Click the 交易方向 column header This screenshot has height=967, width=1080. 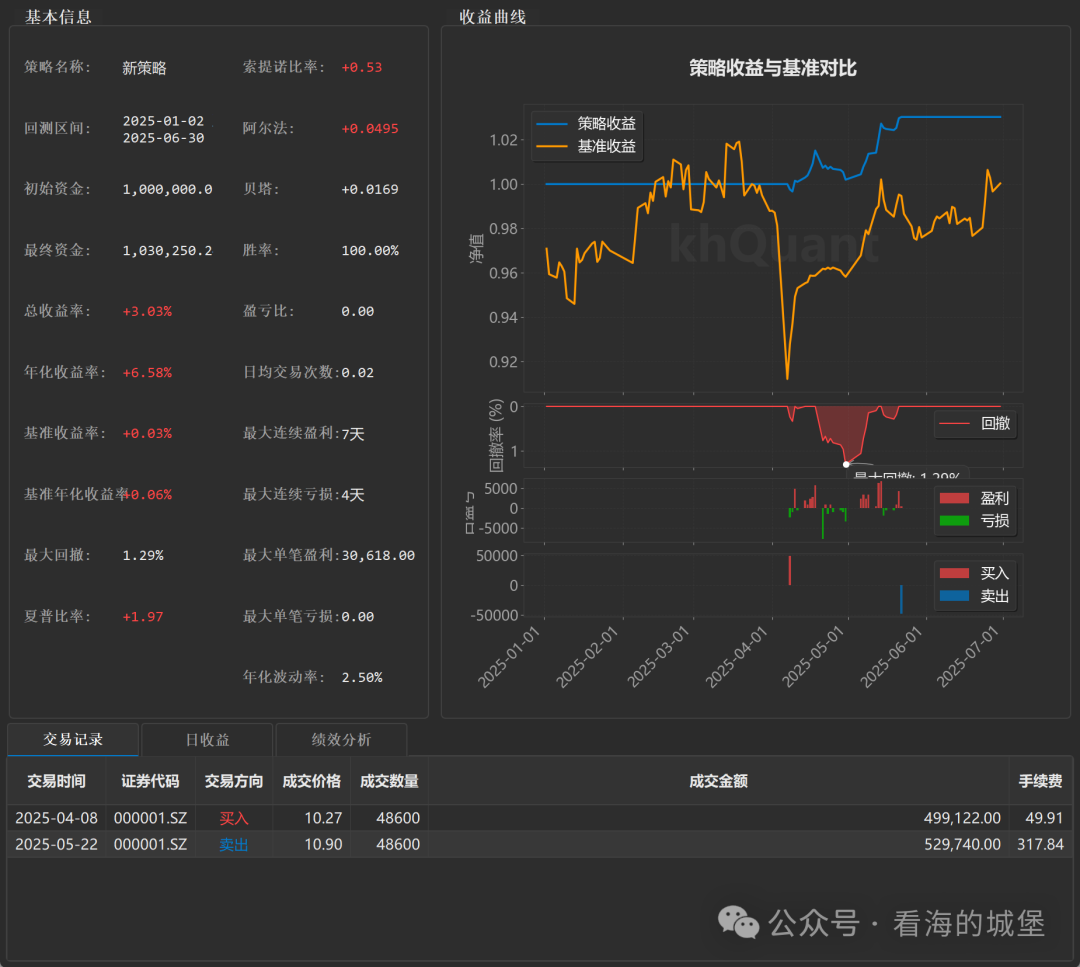[233, 781]
